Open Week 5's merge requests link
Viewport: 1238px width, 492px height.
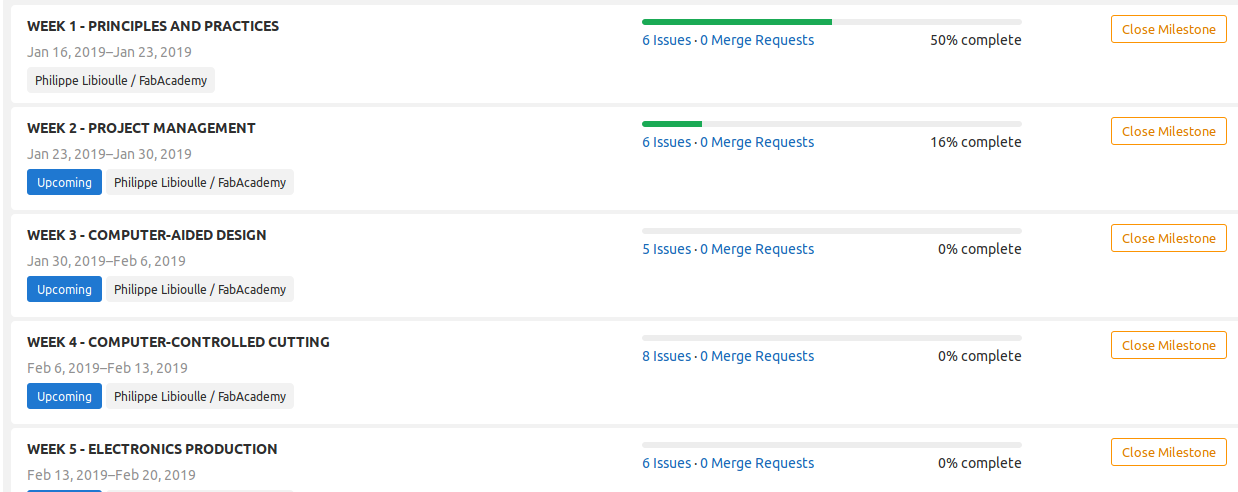(757, 464)
